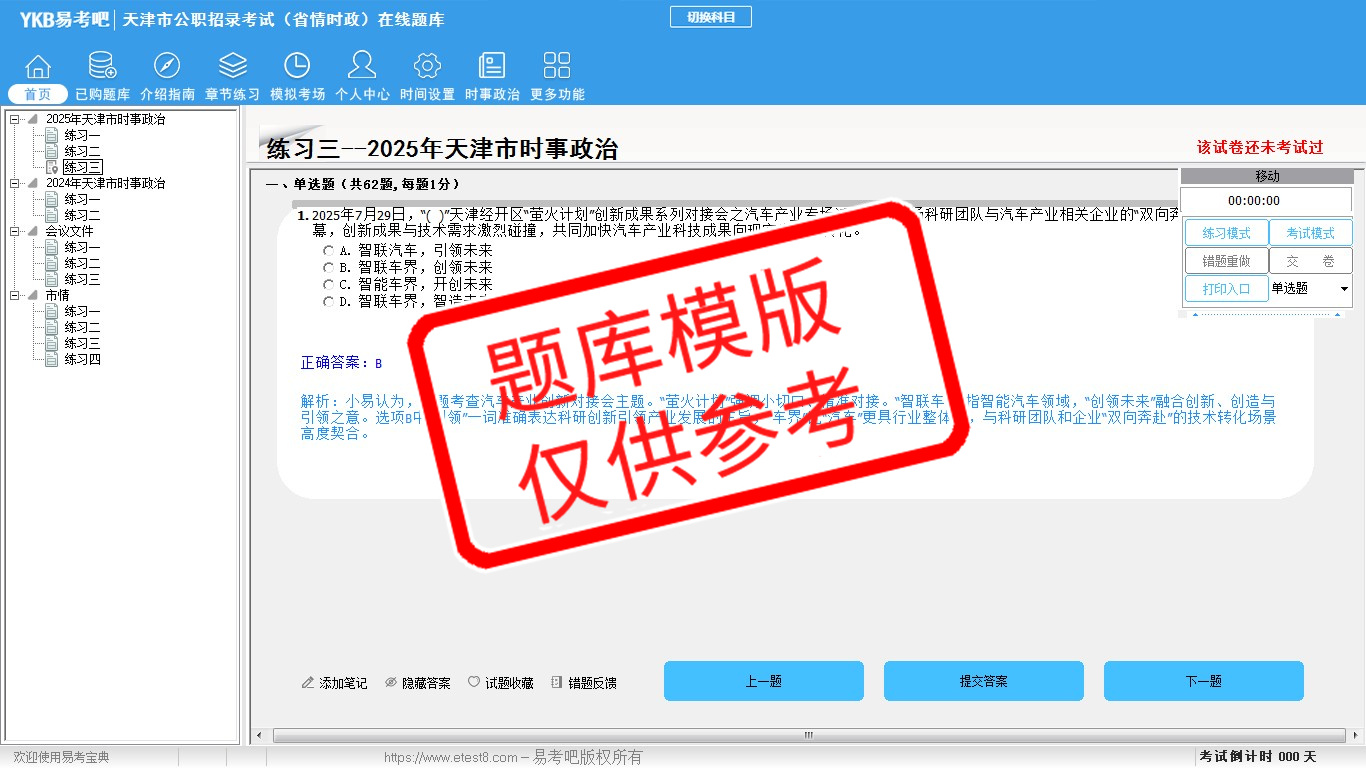Switch to 考试模式 tab

1310,233
